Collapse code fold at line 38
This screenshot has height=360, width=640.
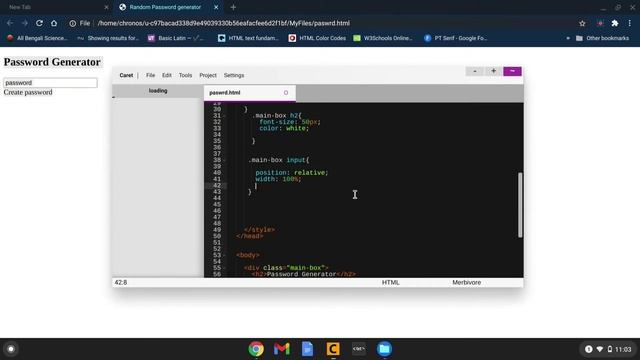pyautogui.click(x=224, y=160)
